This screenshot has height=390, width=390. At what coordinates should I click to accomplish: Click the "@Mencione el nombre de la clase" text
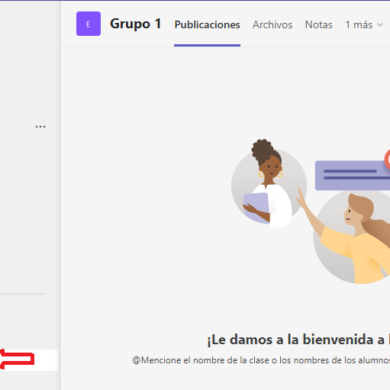pyautogui.click(x=261, y=360)
